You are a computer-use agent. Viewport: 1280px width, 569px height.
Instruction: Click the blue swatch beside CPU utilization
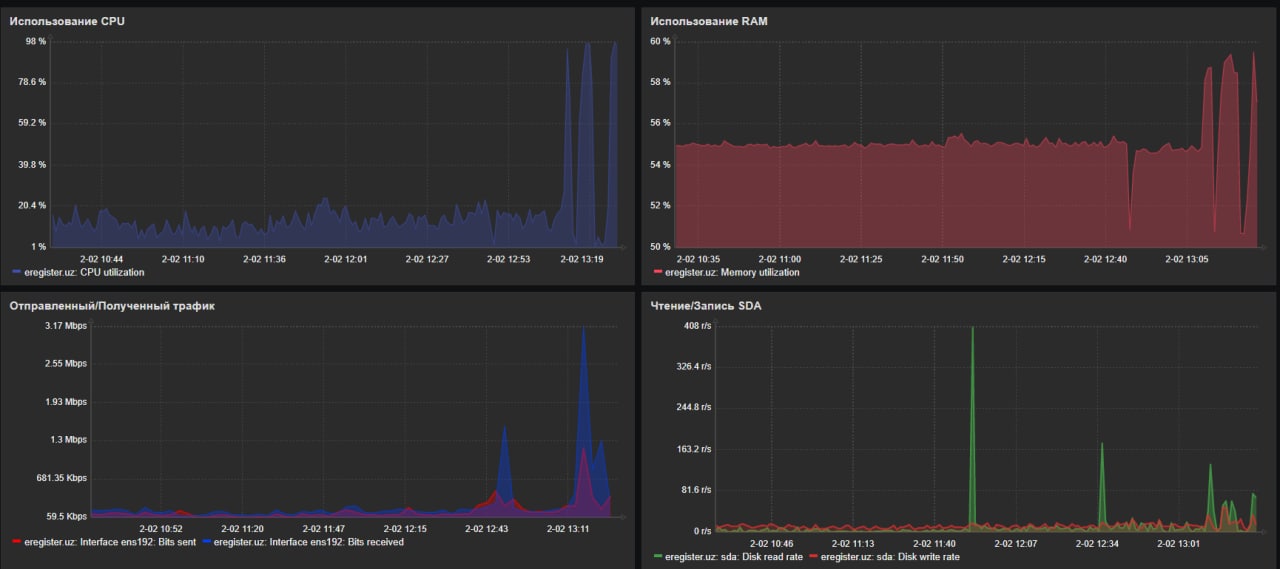pyautogui.click(x=16, y=273)
